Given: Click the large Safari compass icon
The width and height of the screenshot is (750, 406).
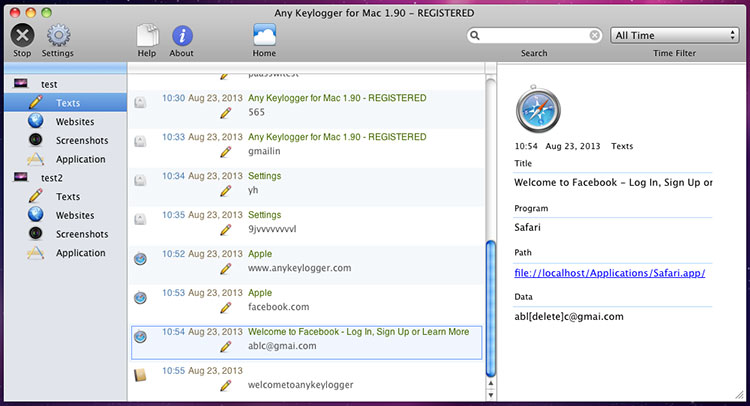Looking at the screenshot, I should coord(538,110).
